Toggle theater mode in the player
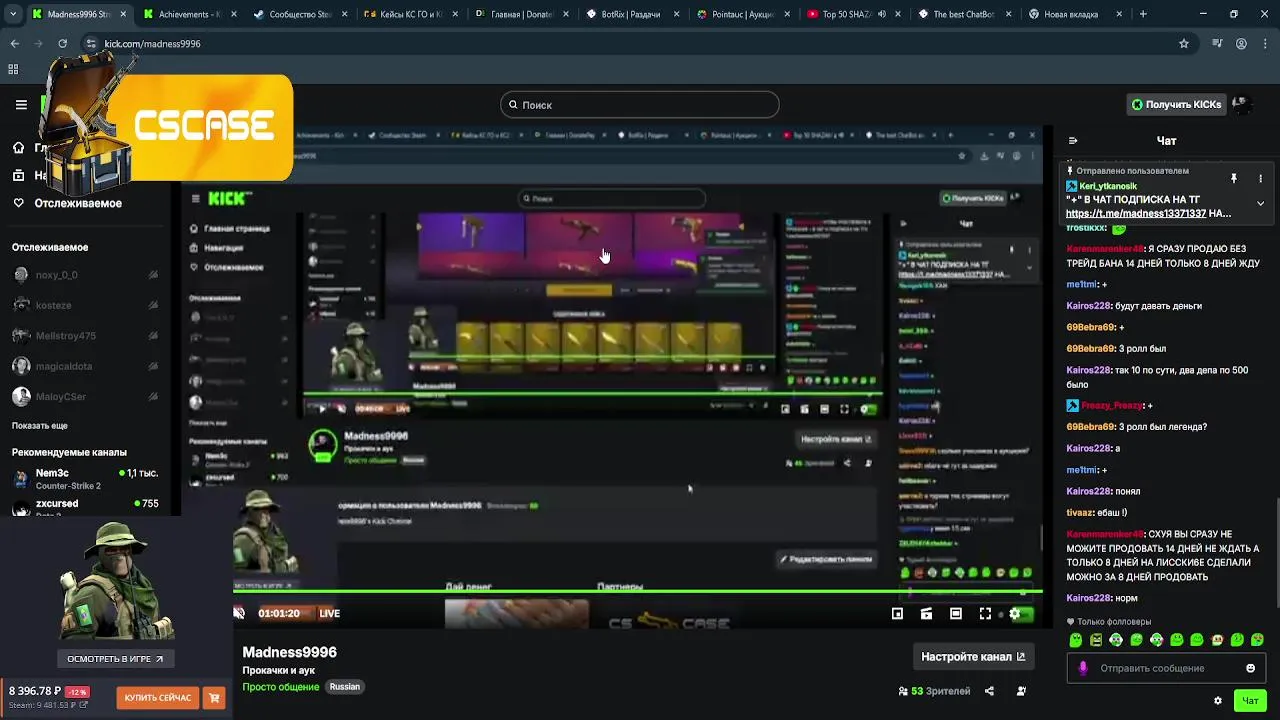This screenshot has width=1280, height=720. [956, 613]
